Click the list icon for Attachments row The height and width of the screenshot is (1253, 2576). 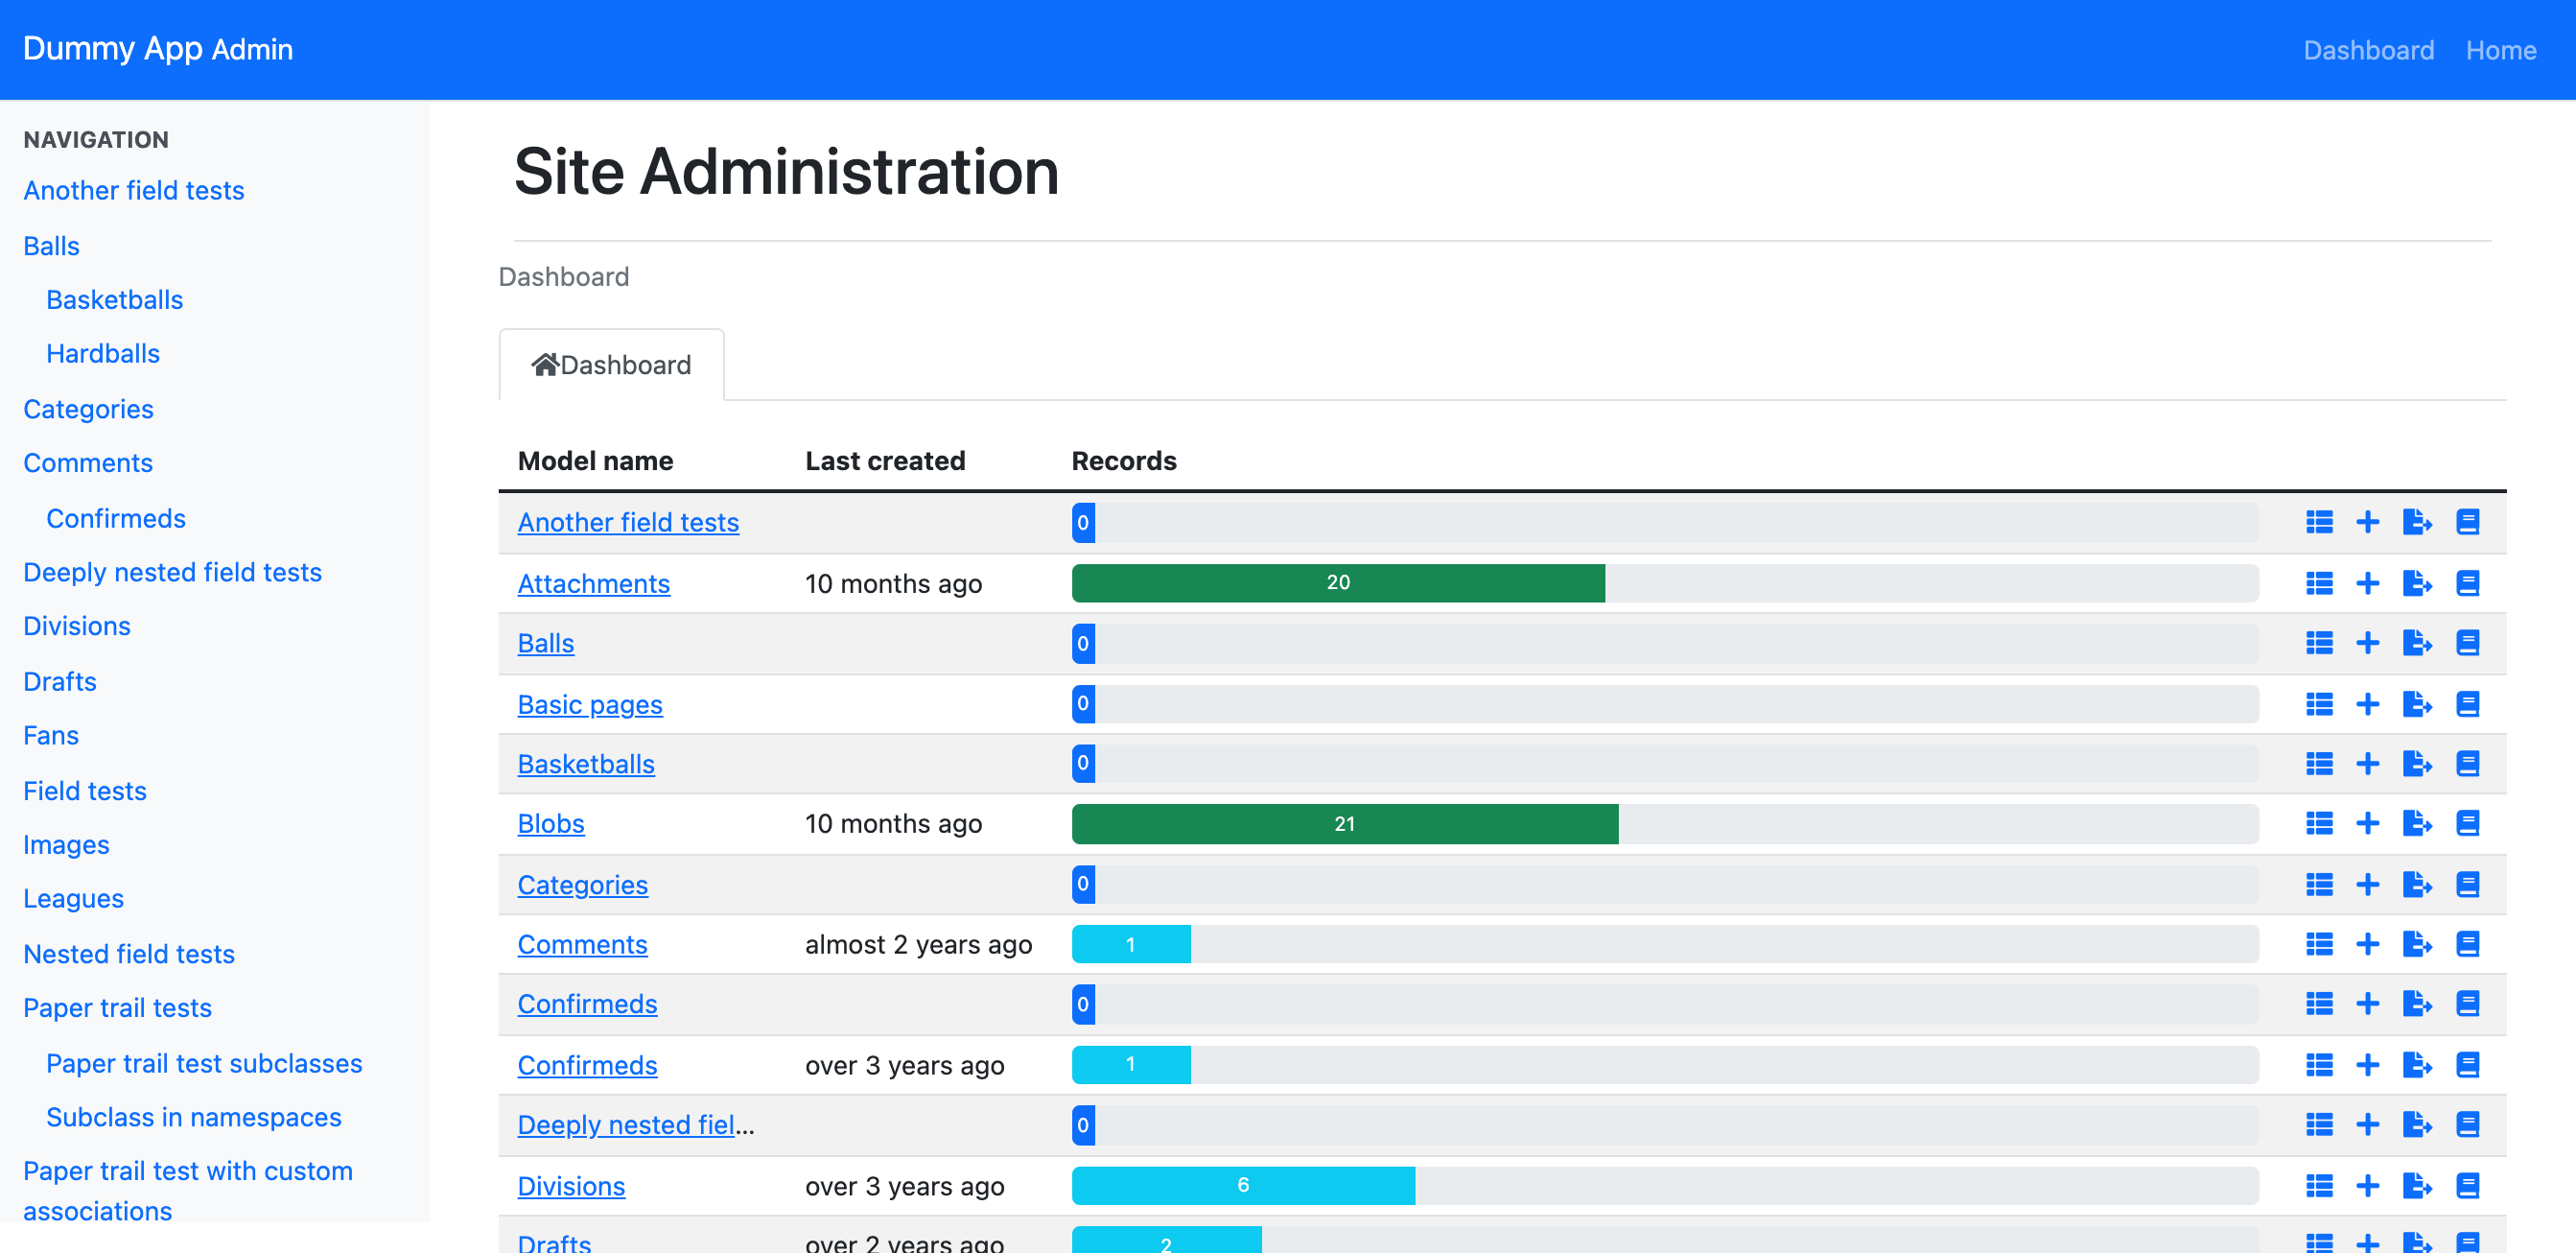pyautogui.click(x=2318, y=583)
